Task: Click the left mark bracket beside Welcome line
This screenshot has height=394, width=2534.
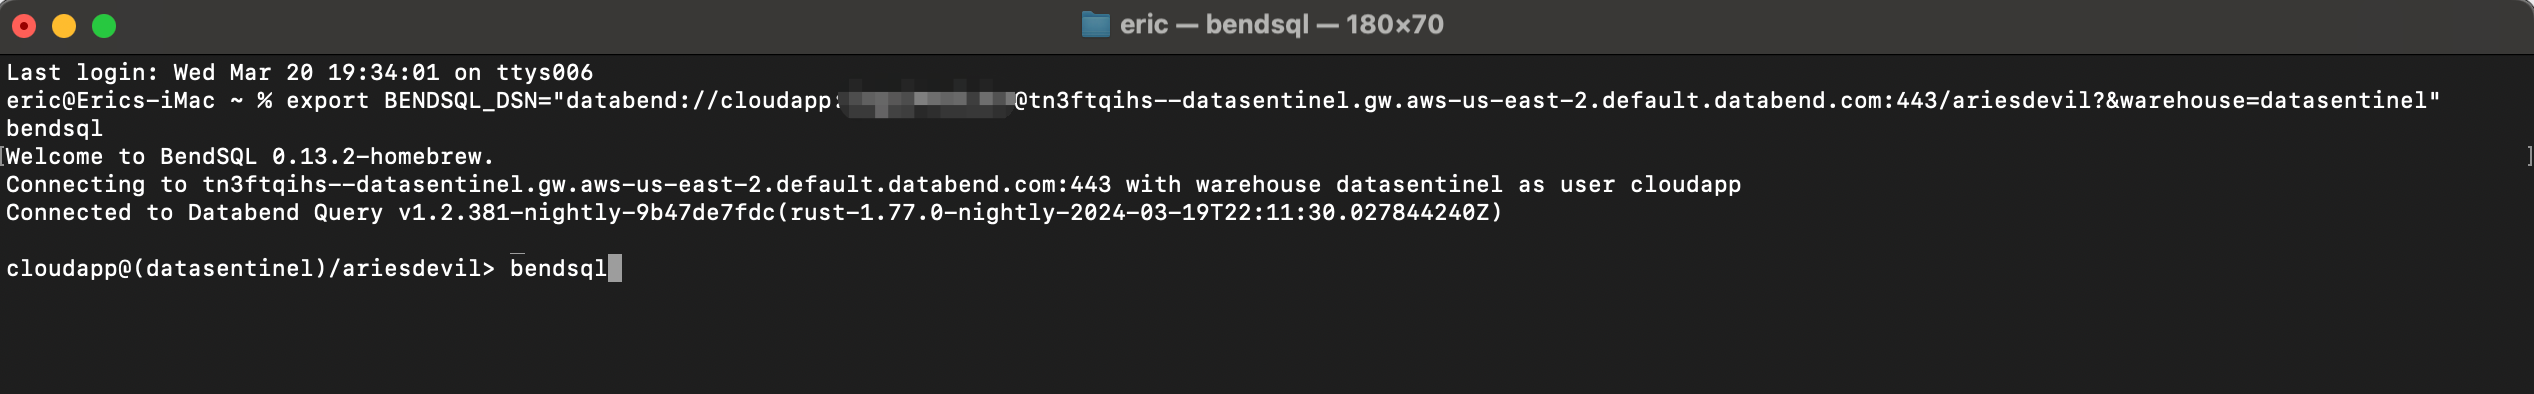Action: pos(3,157)
